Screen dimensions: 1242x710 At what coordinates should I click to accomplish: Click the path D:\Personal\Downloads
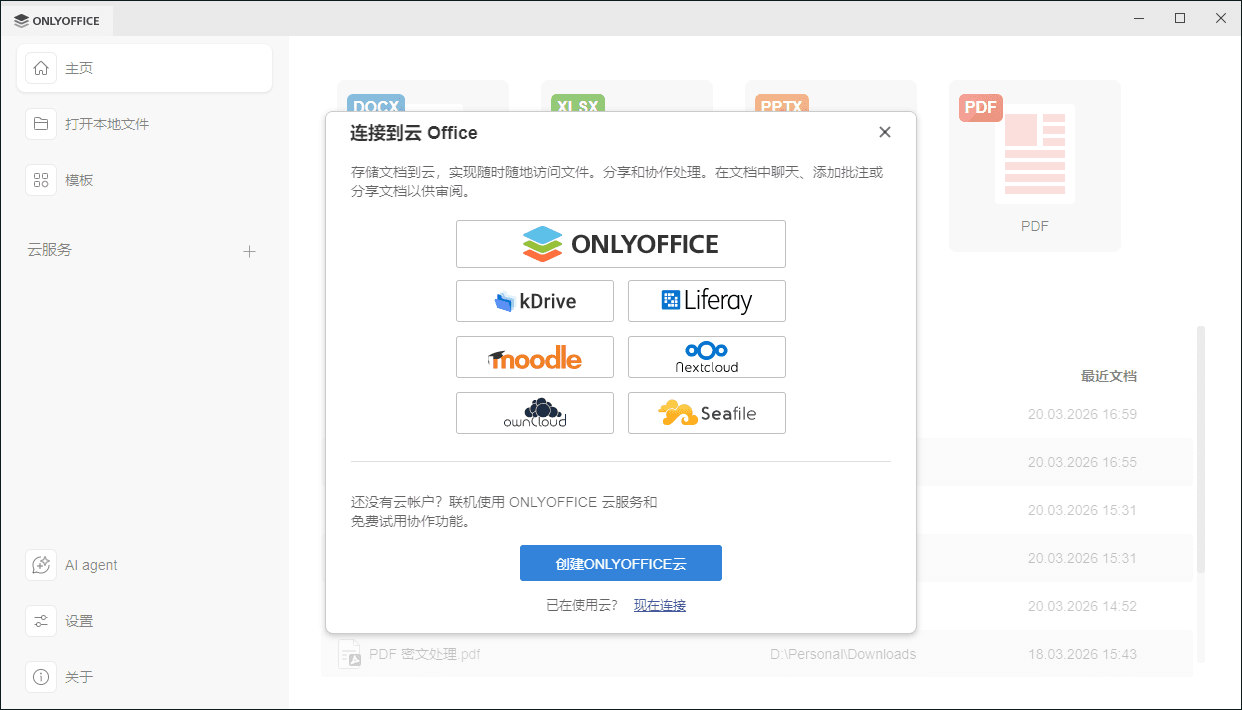coord(843,654)
